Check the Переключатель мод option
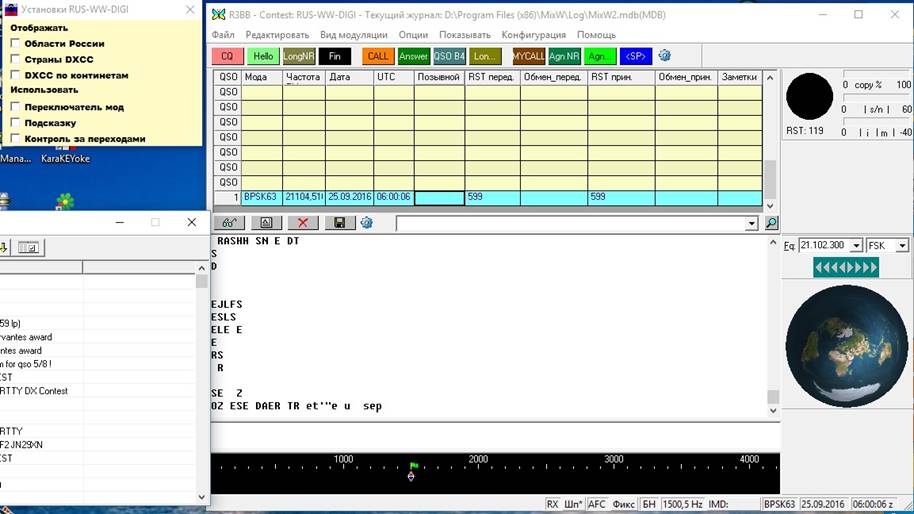 coord(15,107)
